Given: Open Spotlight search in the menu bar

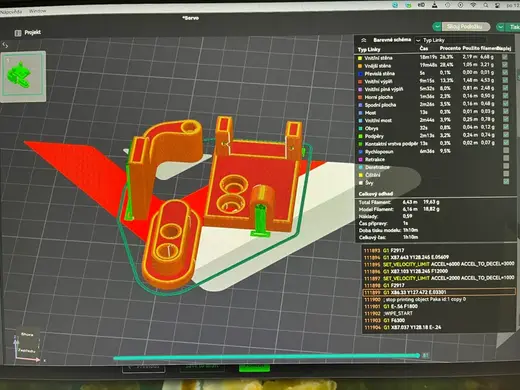Looking at the screenshot, I should pos(486,5).
